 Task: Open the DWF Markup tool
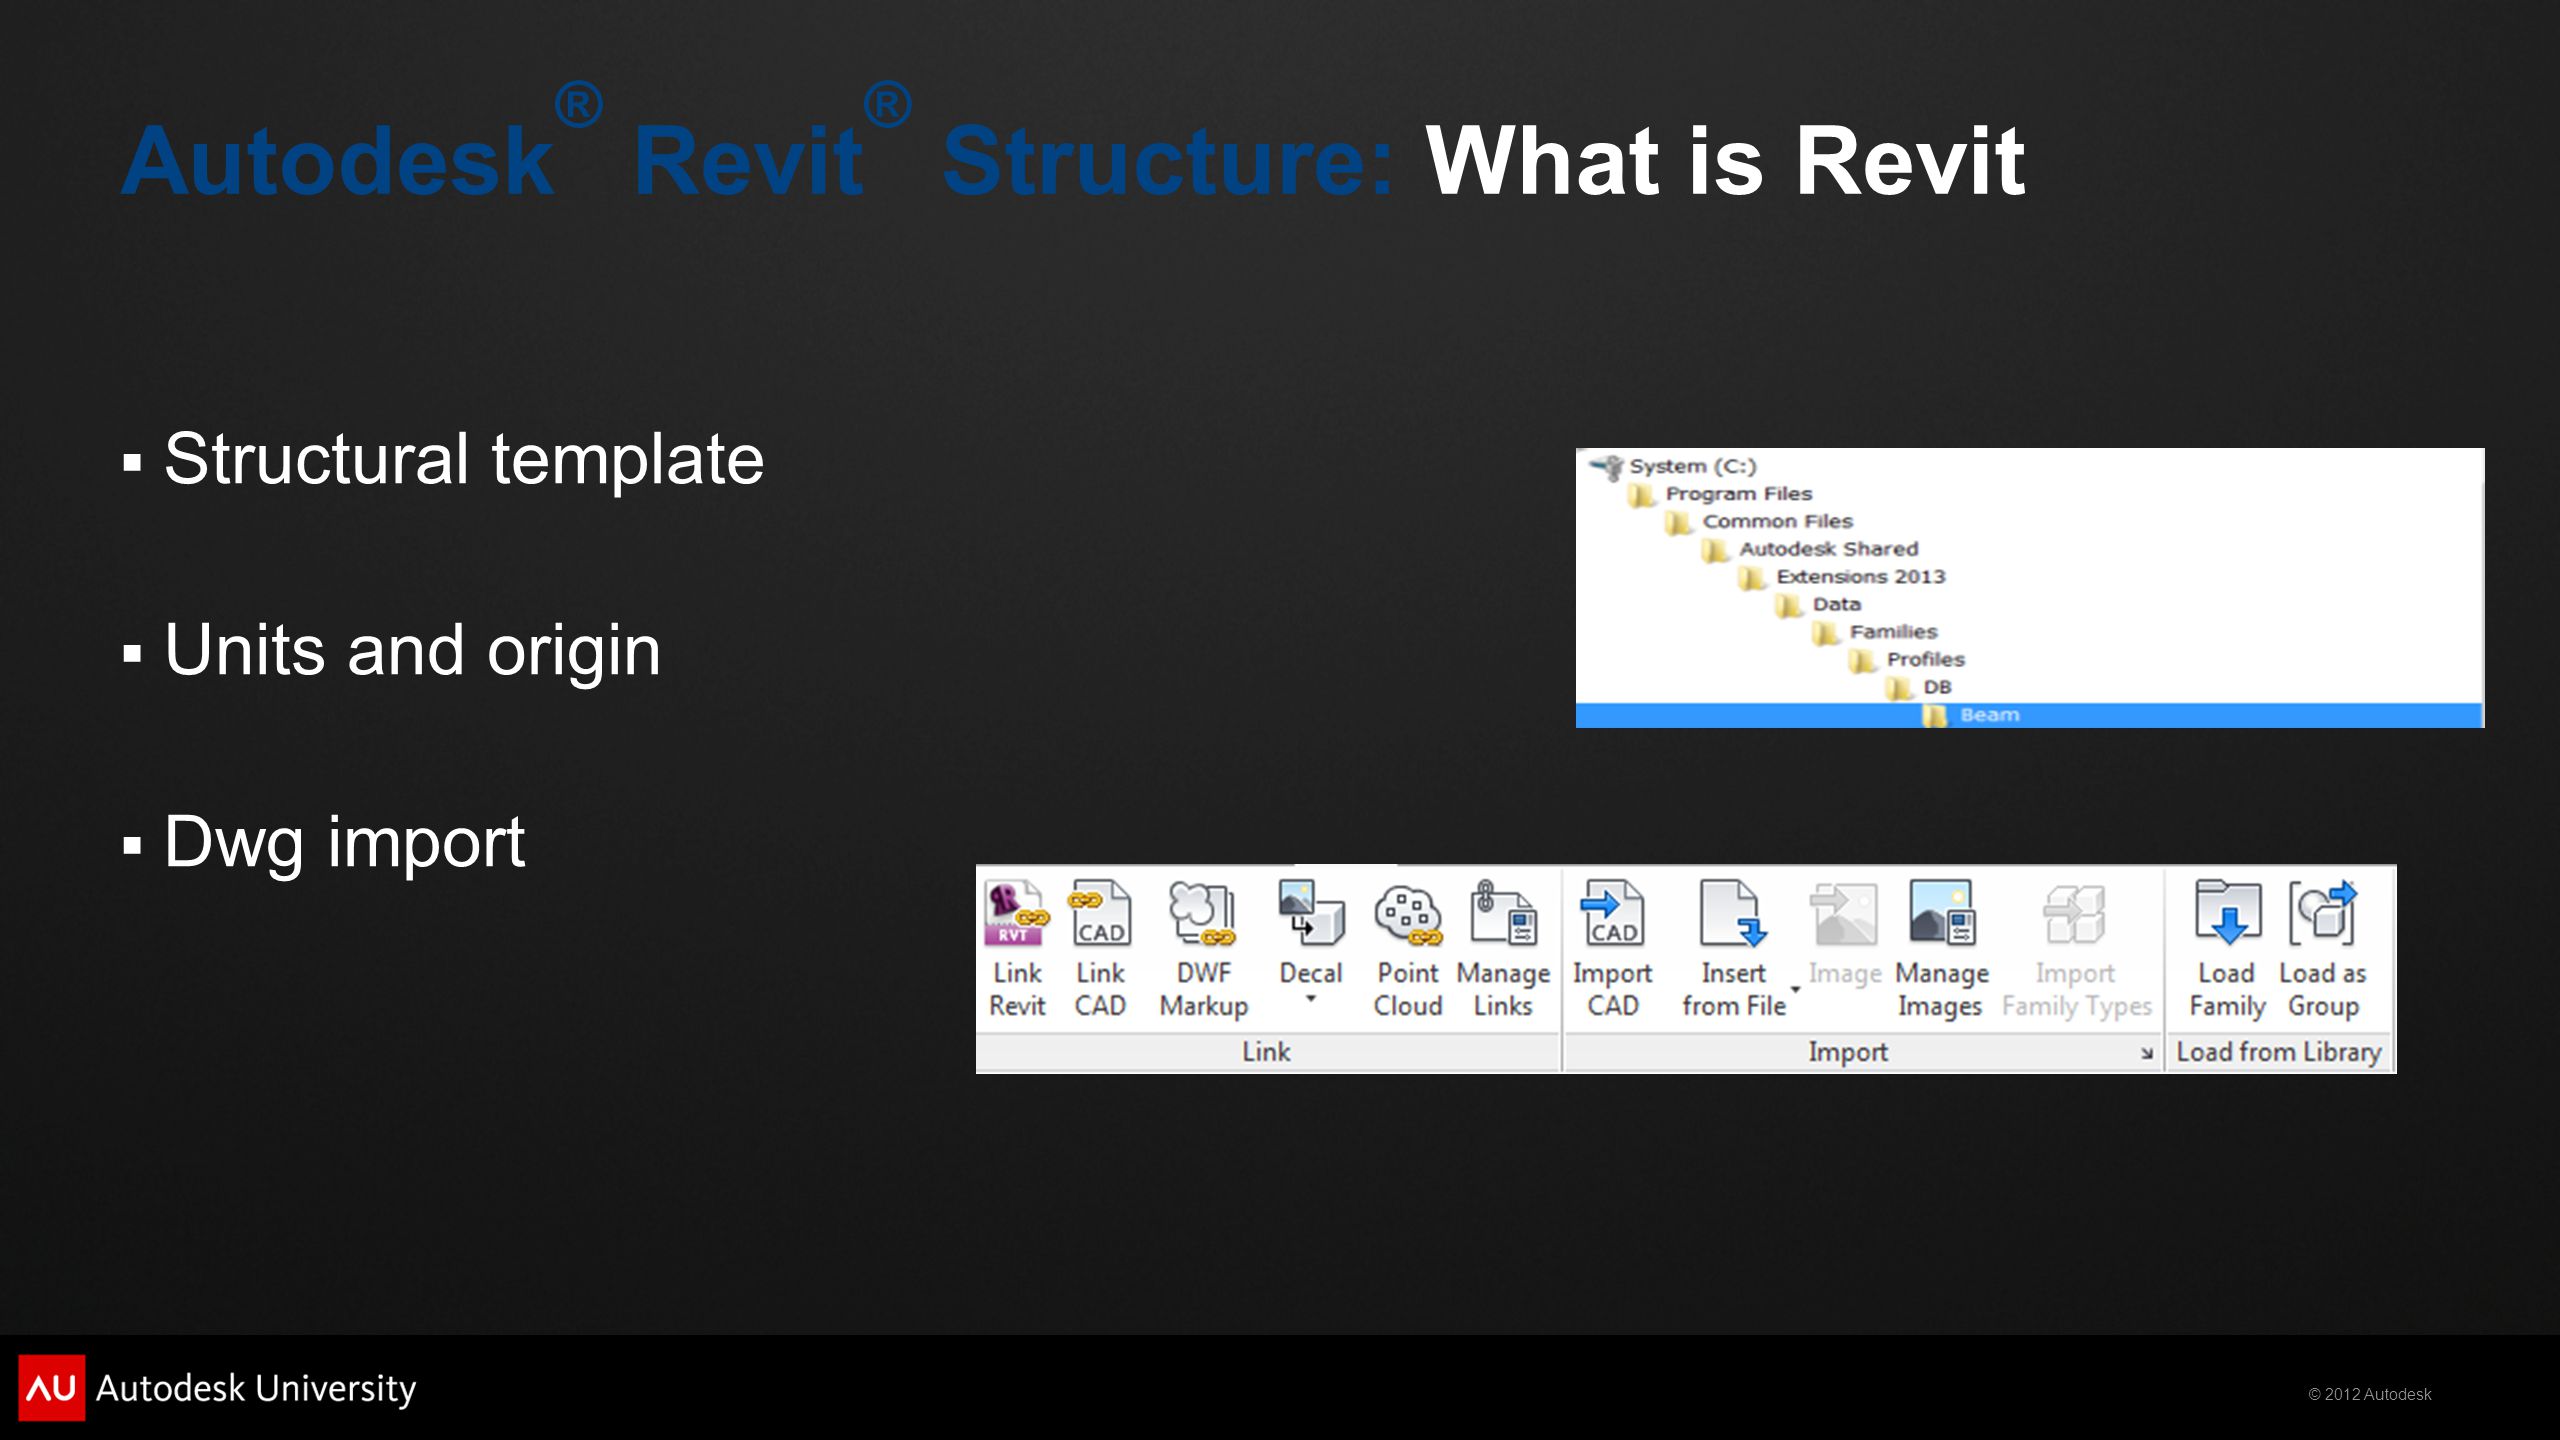1204,948
